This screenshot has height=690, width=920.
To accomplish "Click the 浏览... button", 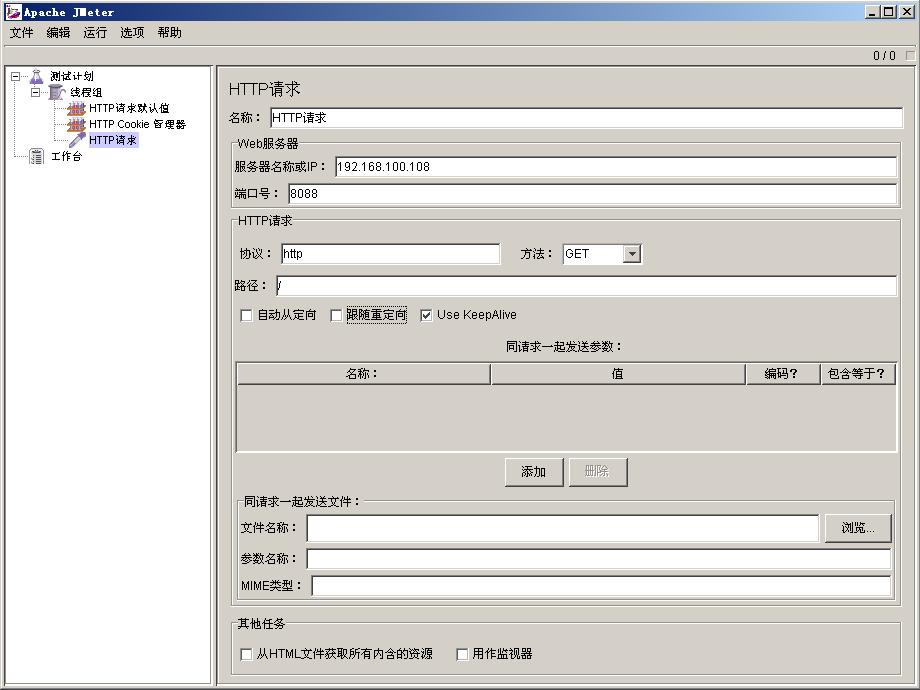I will [858, 528].
